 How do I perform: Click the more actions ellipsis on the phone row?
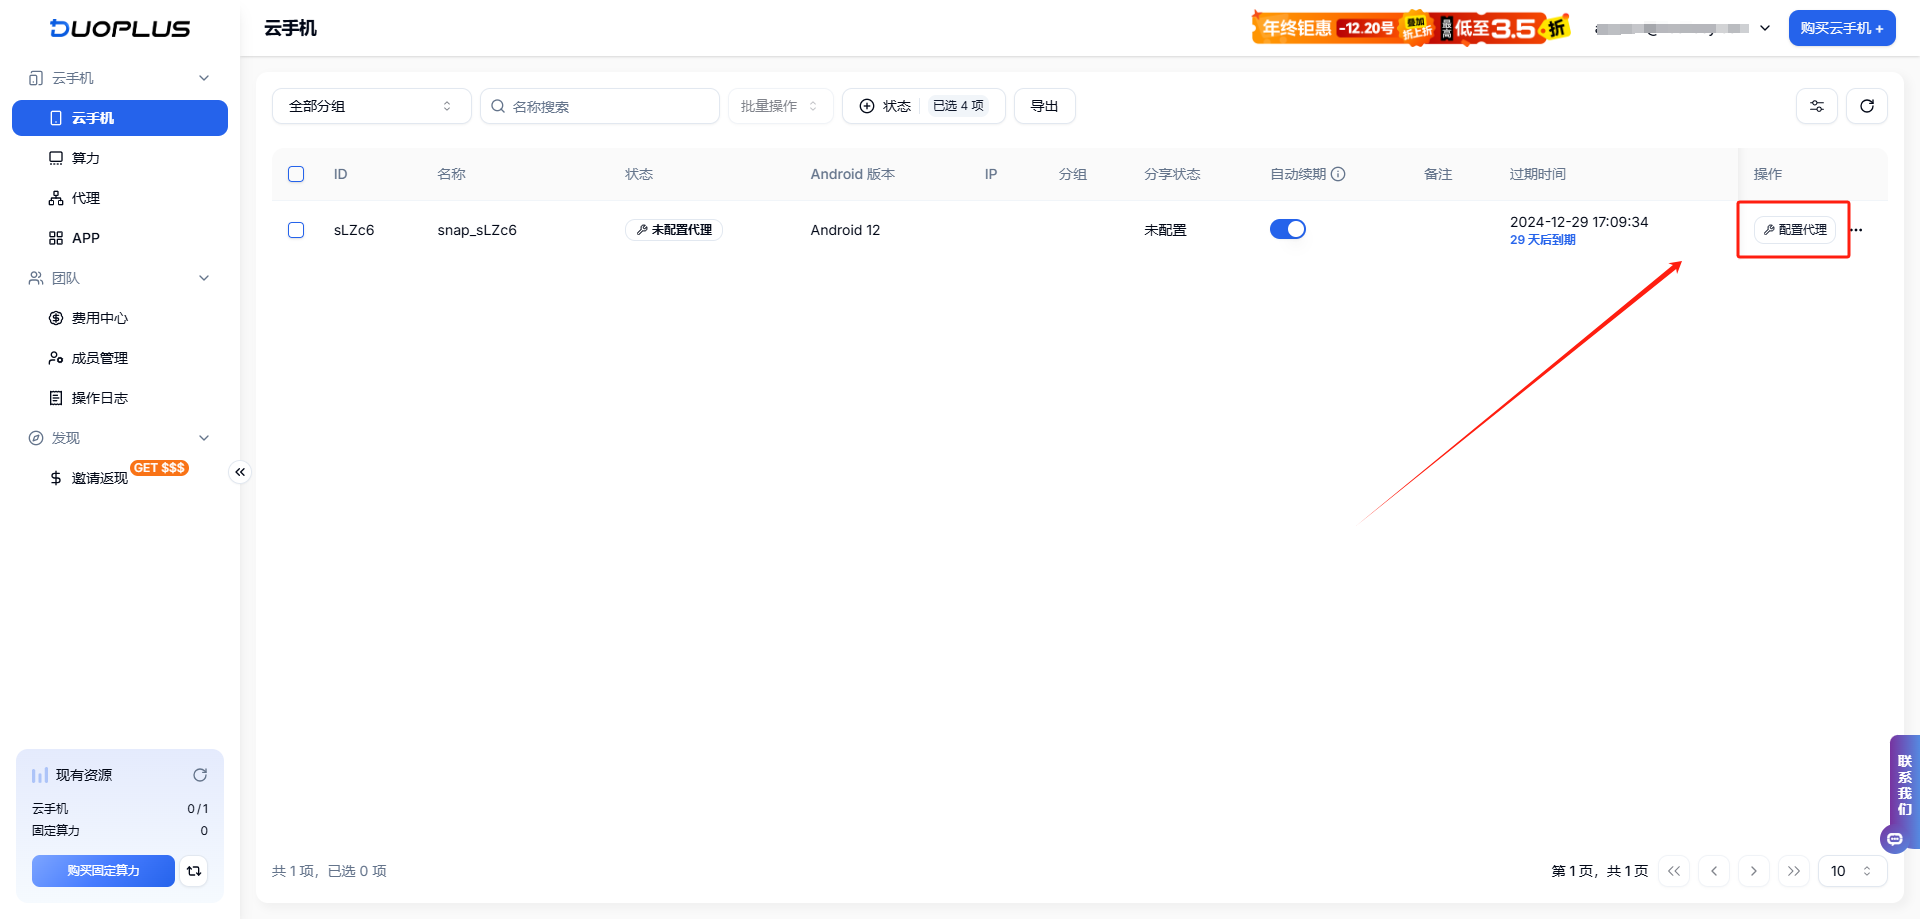[1856, 230]
